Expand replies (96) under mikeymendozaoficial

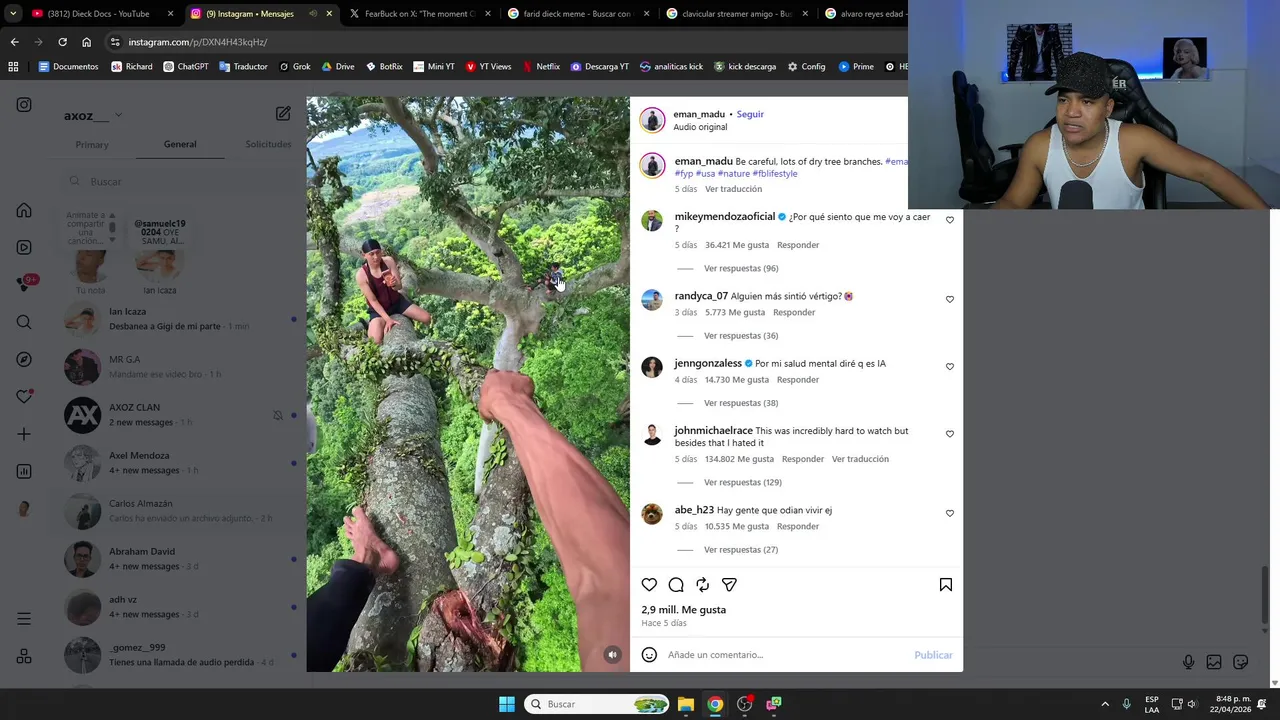pos(741,268)
